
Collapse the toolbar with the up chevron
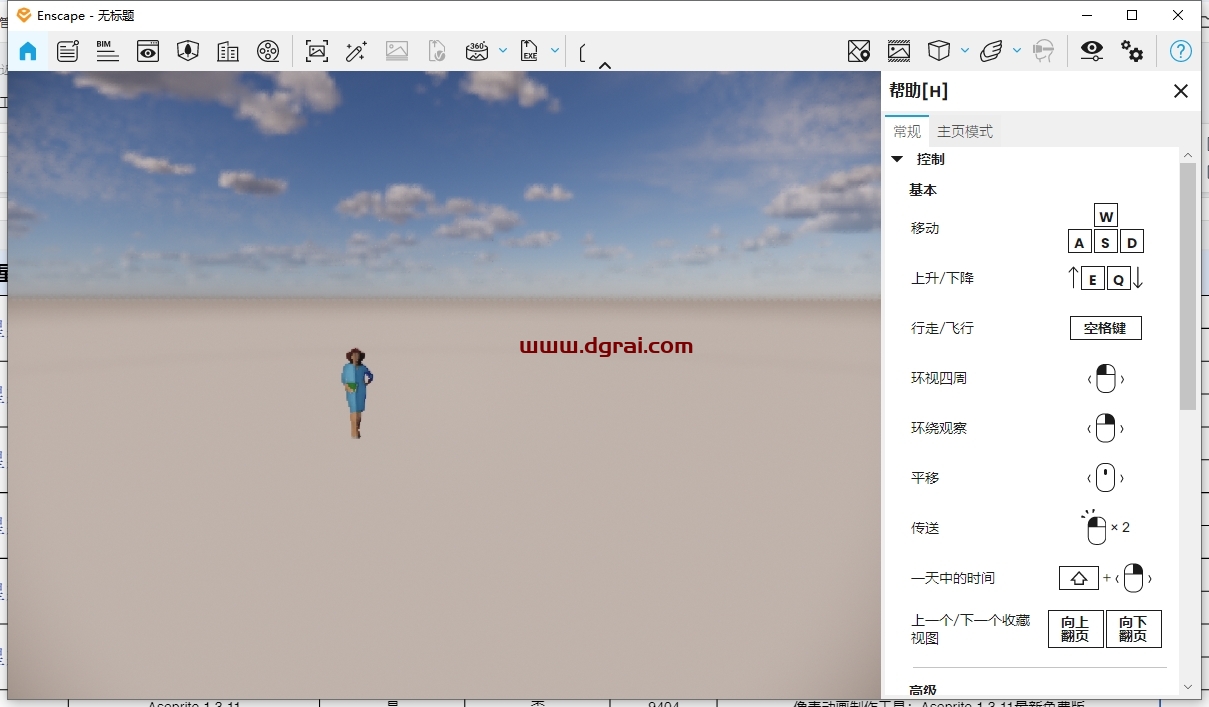tap(605, 65)
